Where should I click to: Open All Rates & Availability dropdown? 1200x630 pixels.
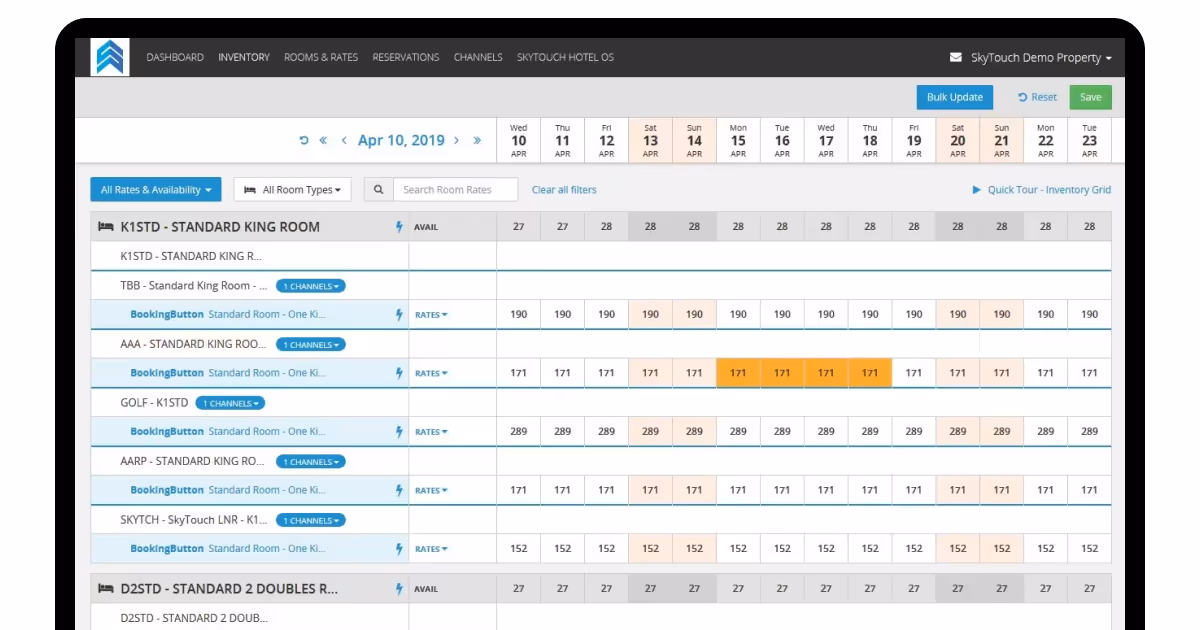tap(157, 190)
